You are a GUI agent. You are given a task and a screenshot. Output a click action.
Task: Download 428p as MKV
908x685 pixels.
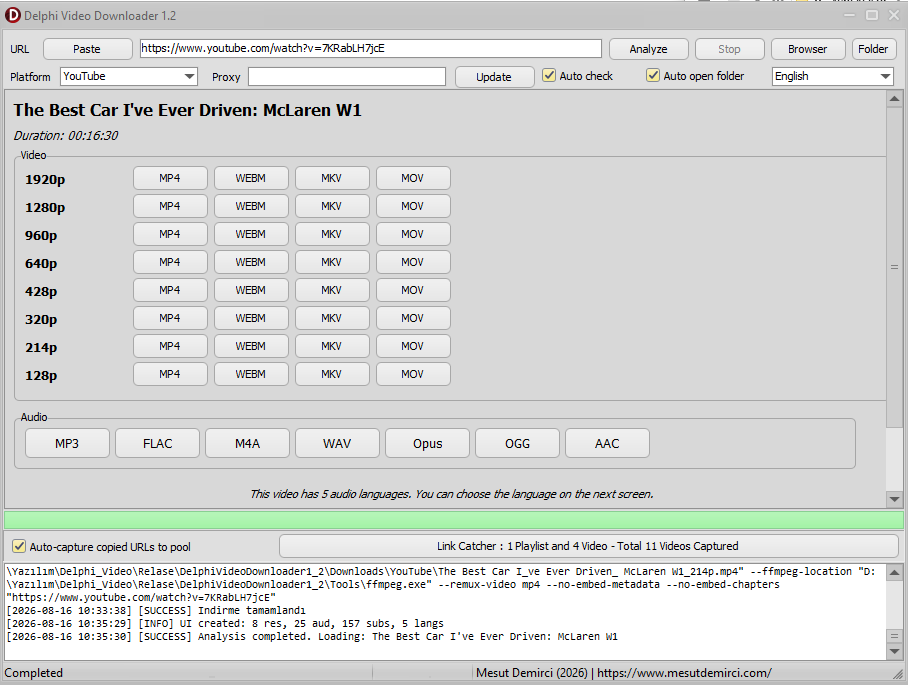pos(332,290)
